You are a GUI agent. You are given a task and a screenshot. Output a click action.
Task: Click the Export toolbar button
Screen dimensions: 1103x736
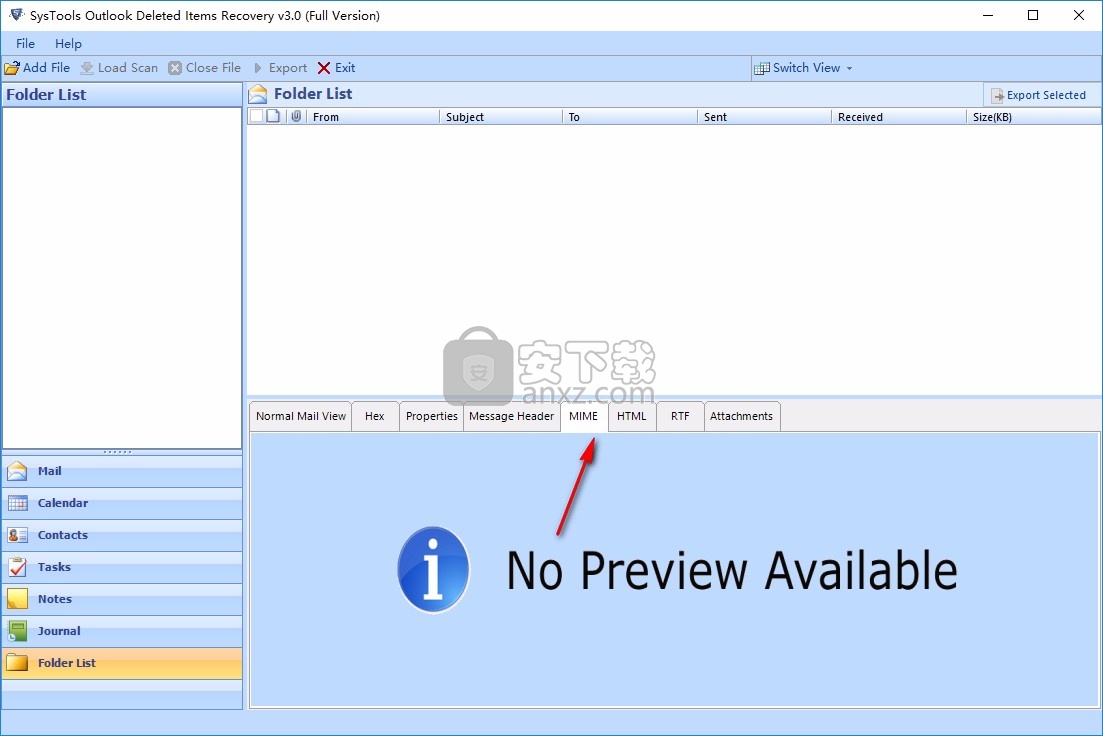[280, 68]
